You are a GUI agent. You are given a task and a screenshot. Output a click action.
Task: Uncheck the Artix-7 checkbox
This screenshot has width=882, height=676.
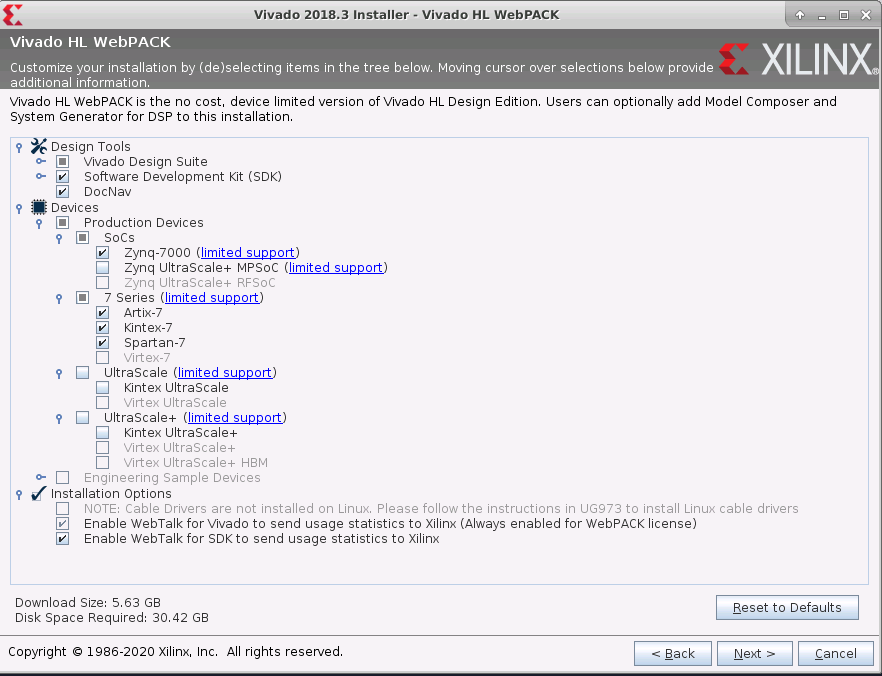(x=102, y=313)
